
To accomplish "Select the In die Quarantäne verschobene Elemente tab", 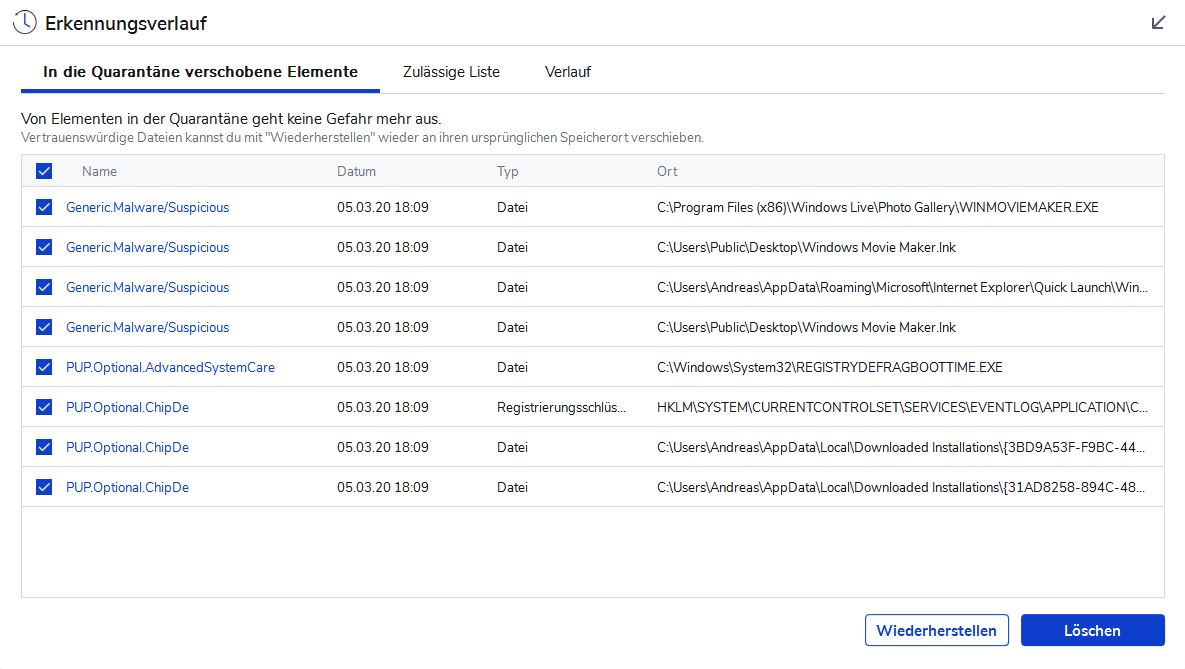I will click(x=200, y=72).
